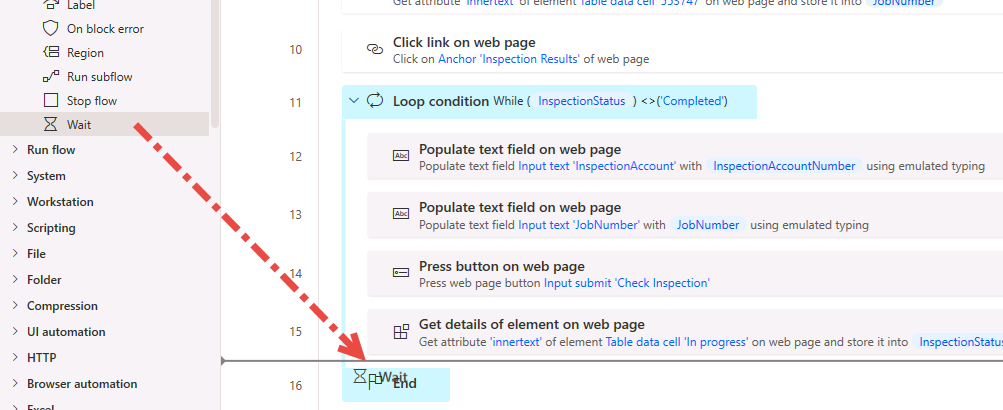Select the Wait hourglass icon in actions list
The height and width of the screenshot is (410, 1003).
coord(51,124)
